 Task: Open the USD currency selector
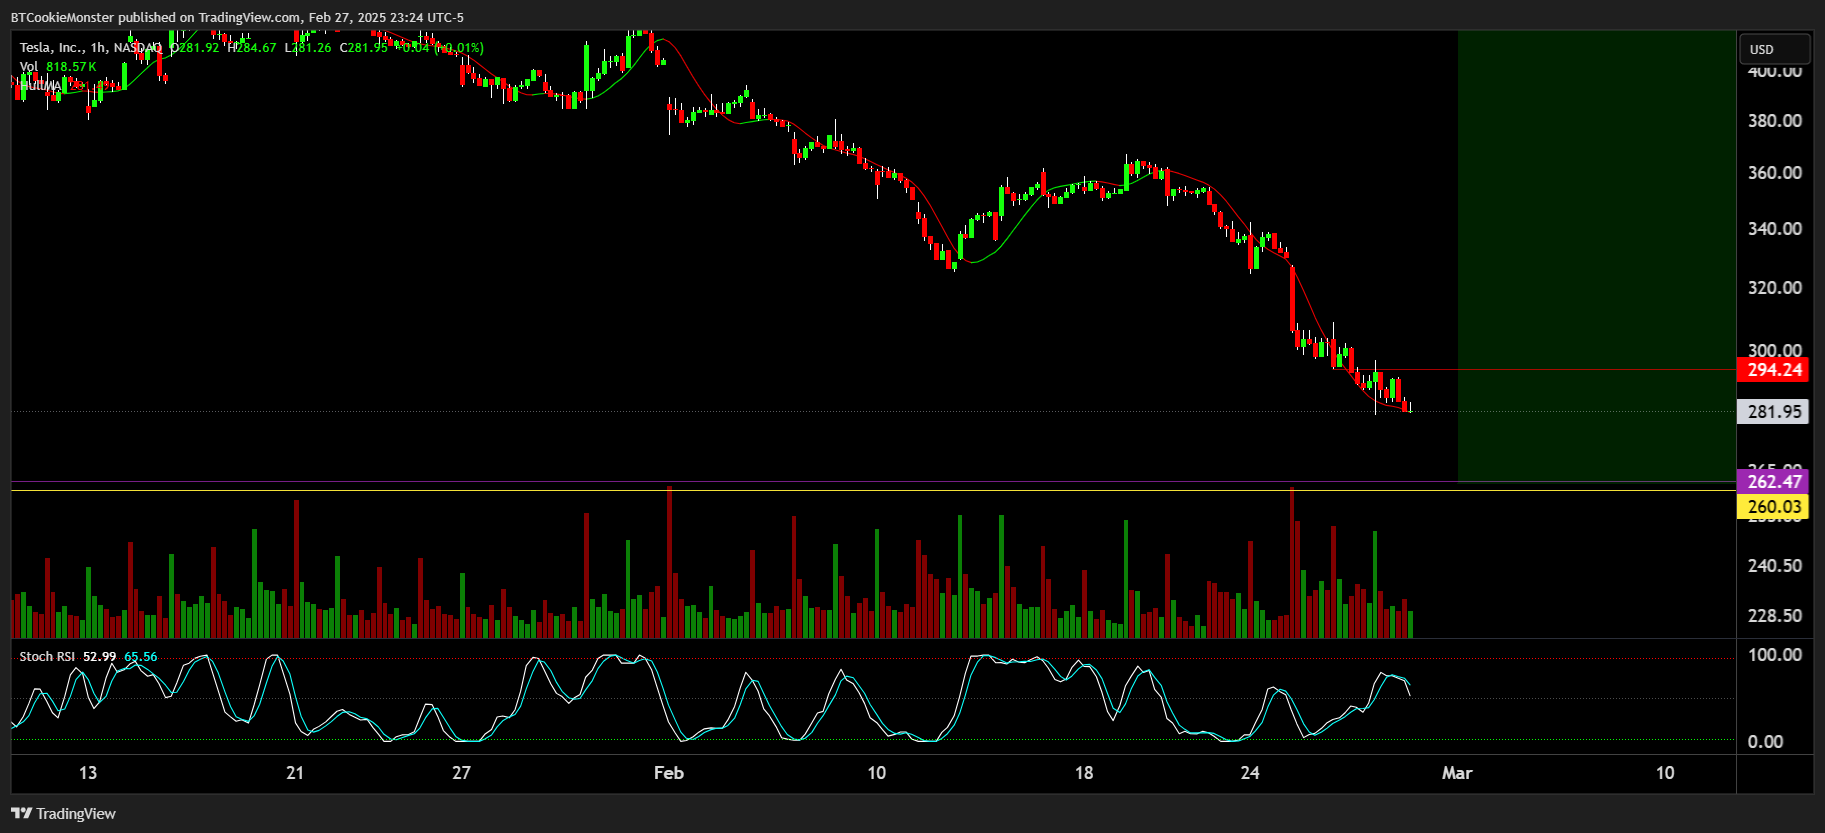click(1774, 49)
